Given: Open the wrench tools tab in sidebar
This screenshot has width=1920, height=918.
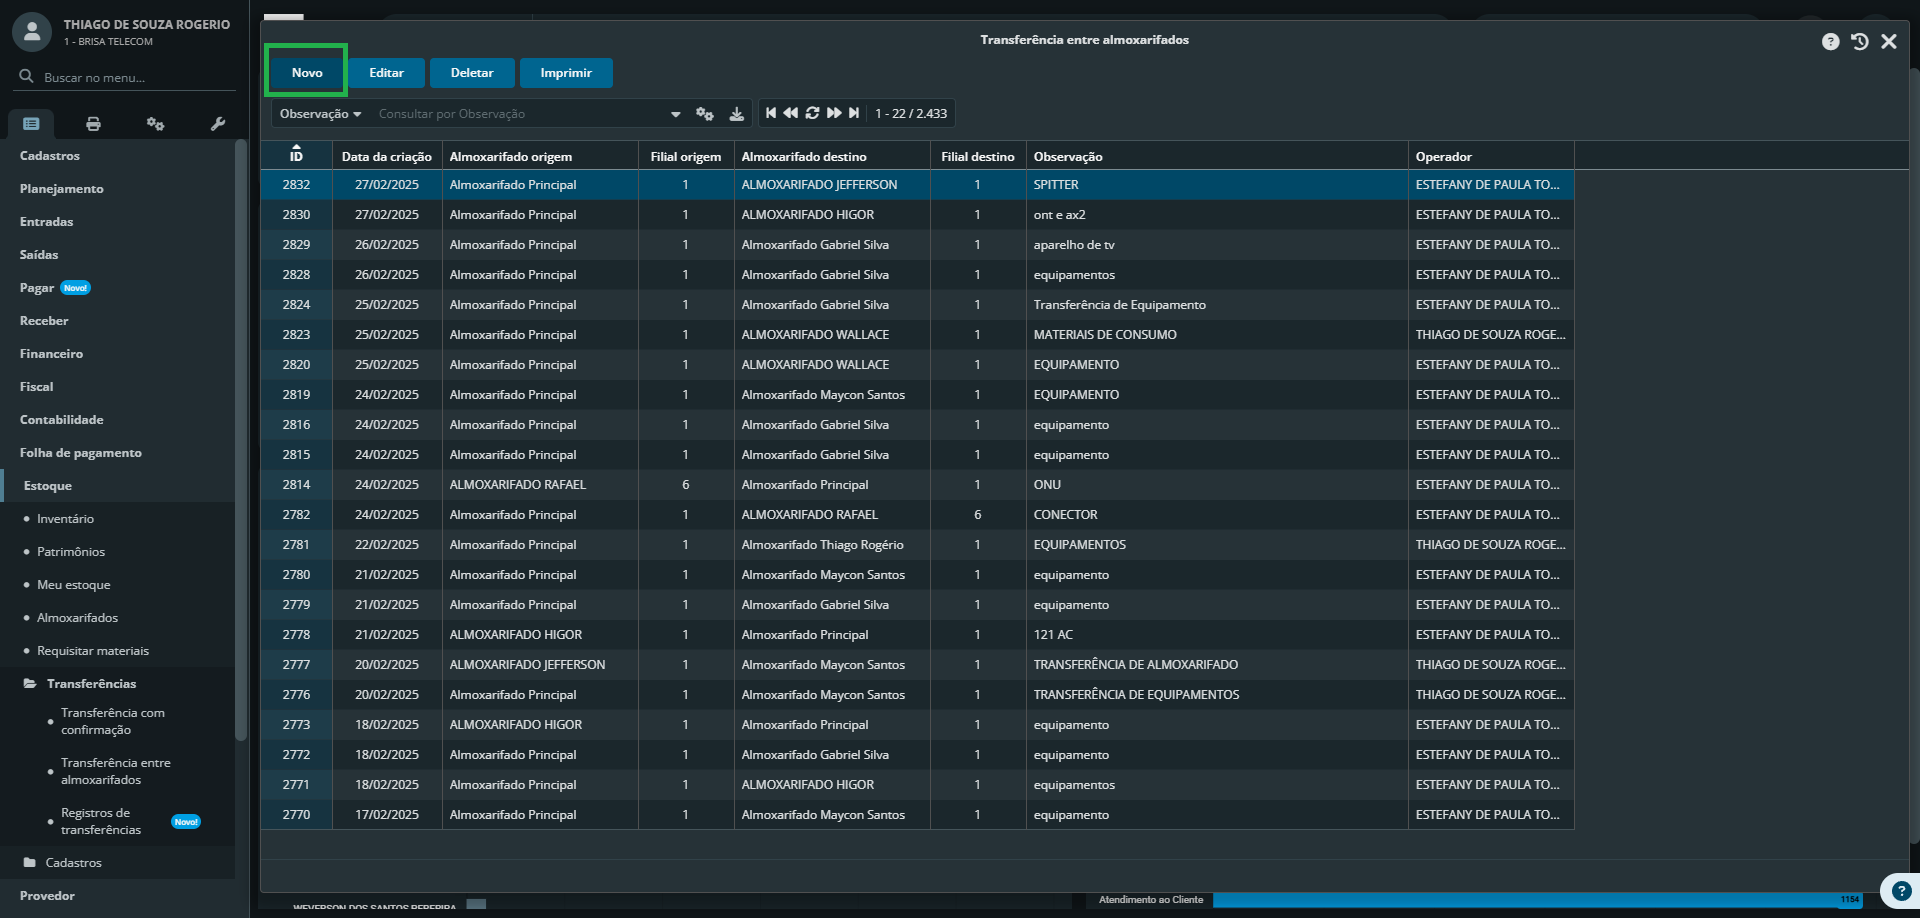Looking at the screenshot, I should pyautogui.click(x=218, y=124).
